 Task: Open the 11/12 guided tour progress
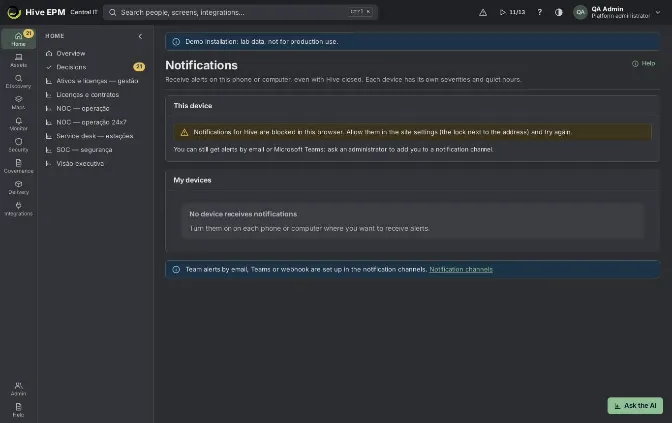[x=512, y=12]
